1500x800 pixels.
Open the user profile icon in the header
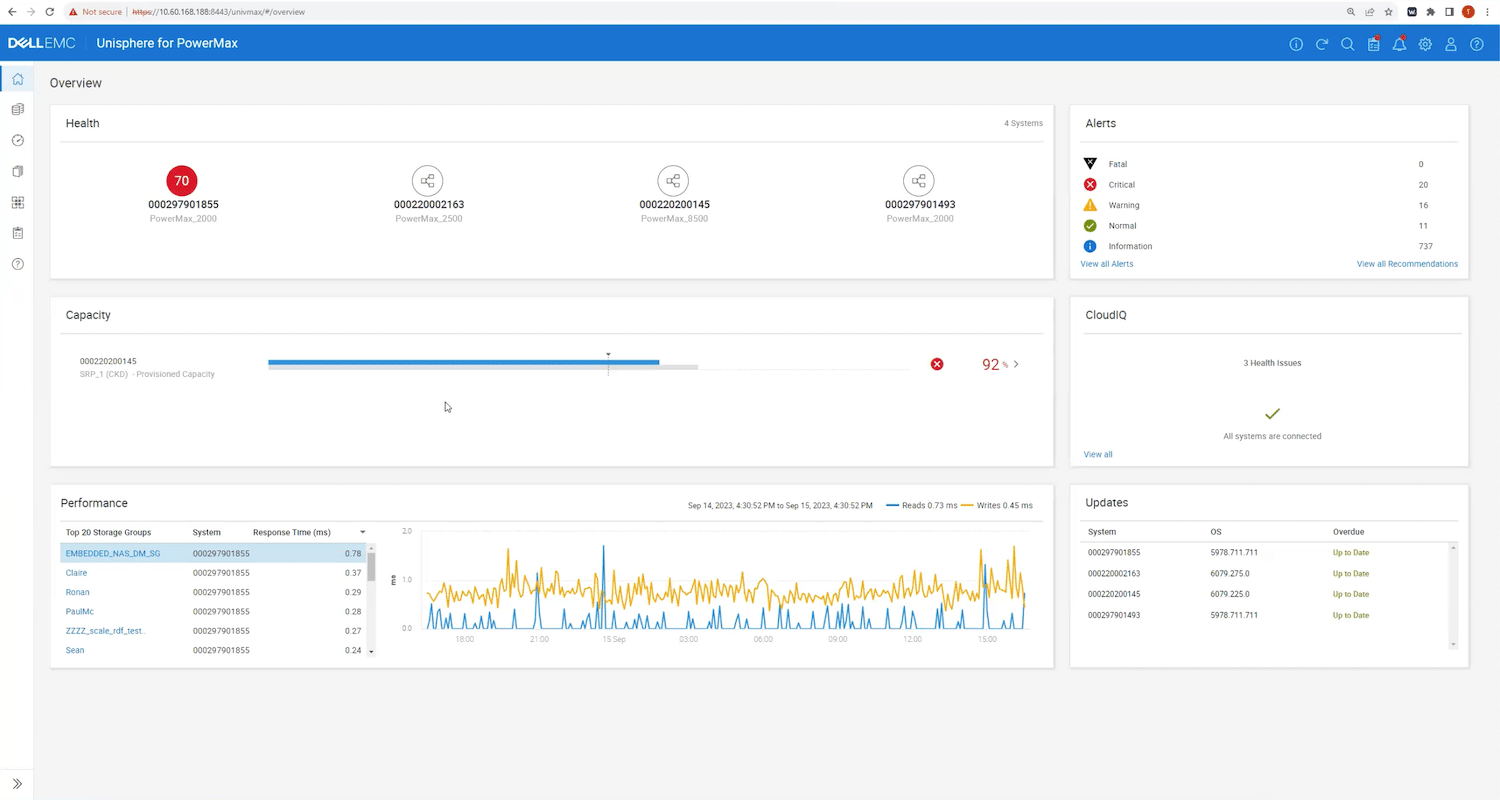[1451, 44]
